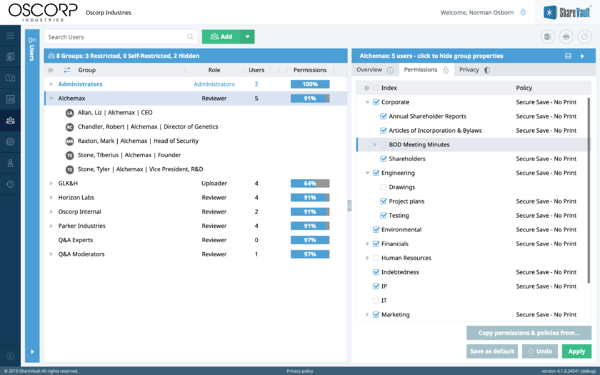Click the Apply button
600x375 pixels.
pyautogui.click(x=576, y=351)
